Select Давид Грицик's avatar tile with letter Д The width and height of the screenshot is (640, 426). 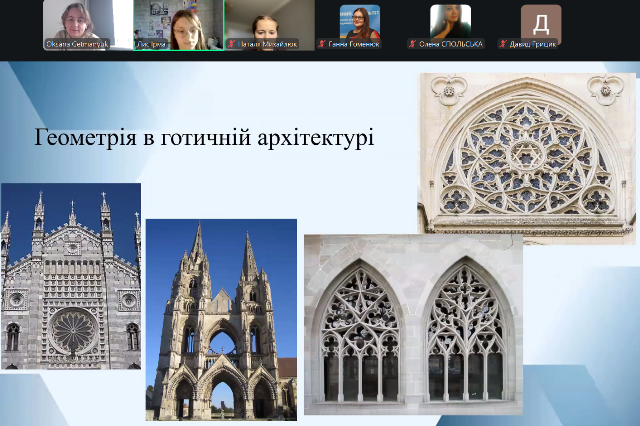coord(541,25)
